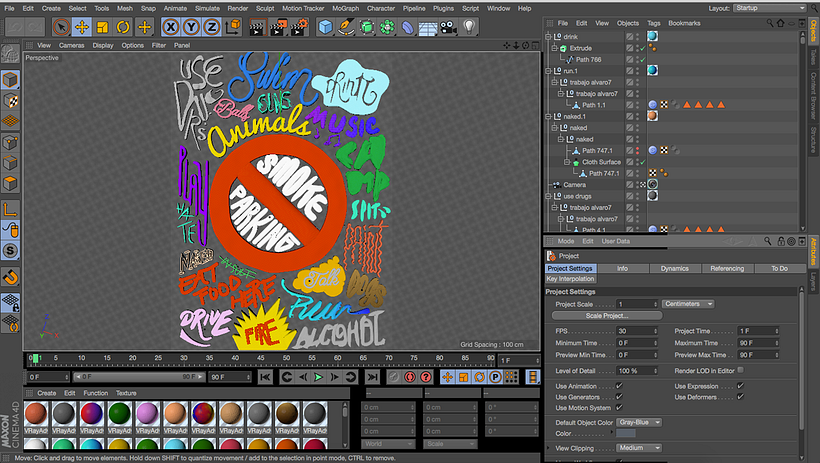Open the Cameras viewport menu

72,46
